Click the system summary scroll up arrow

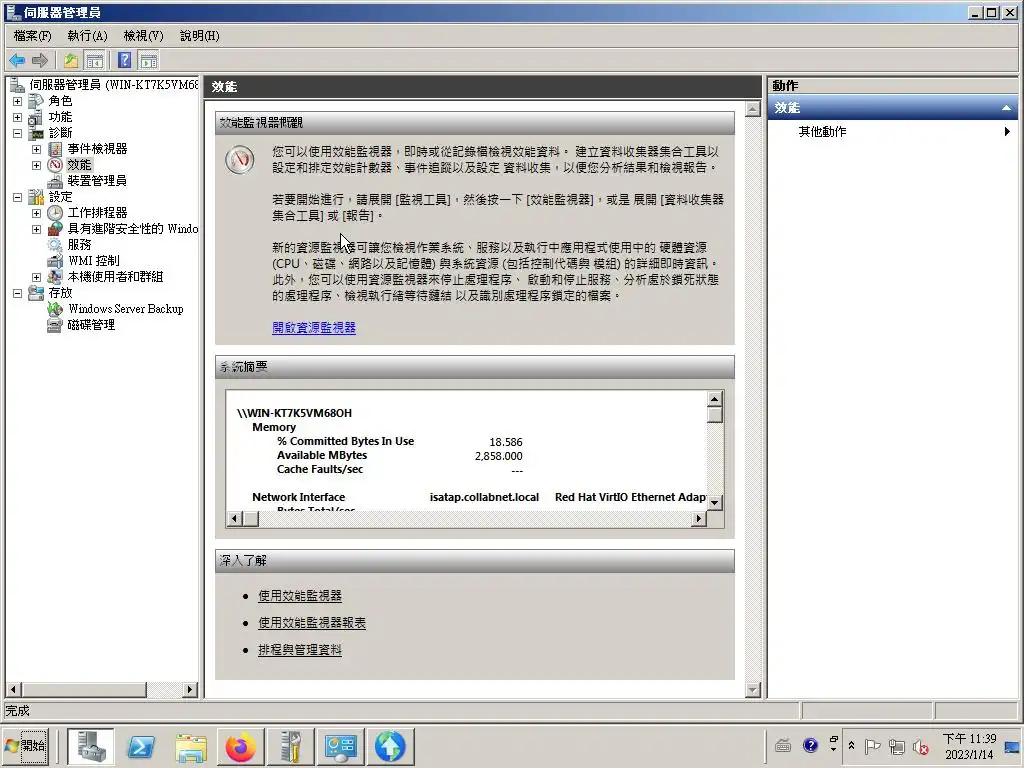(x=714, y=398)
